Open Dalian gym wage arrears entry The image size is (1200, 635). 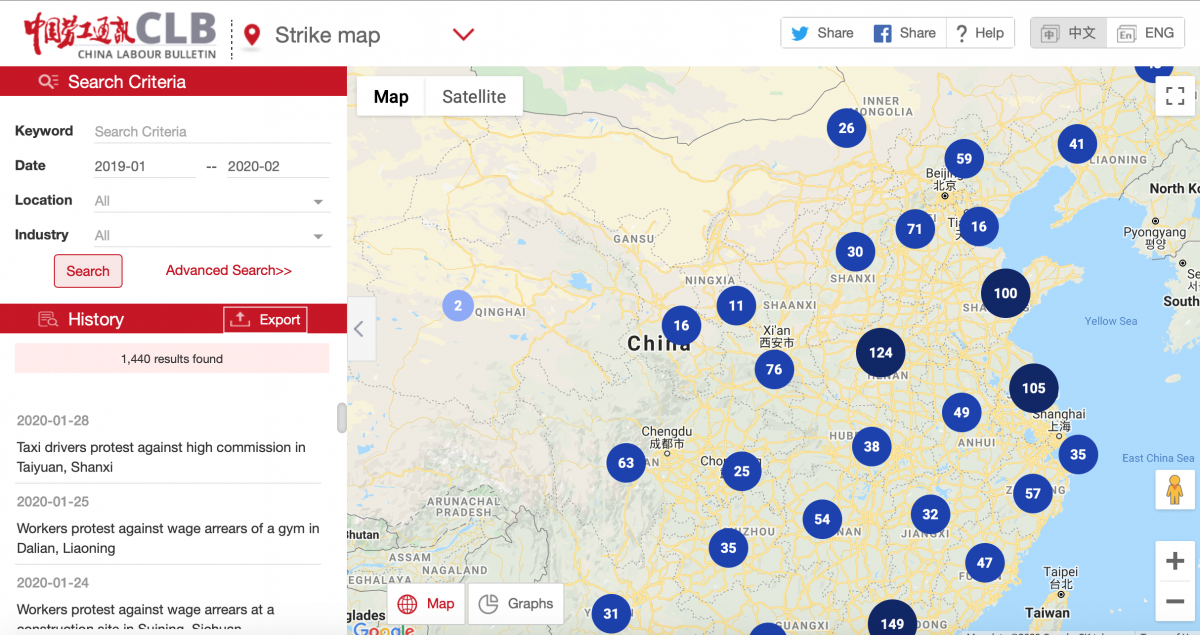click(168, 538)
